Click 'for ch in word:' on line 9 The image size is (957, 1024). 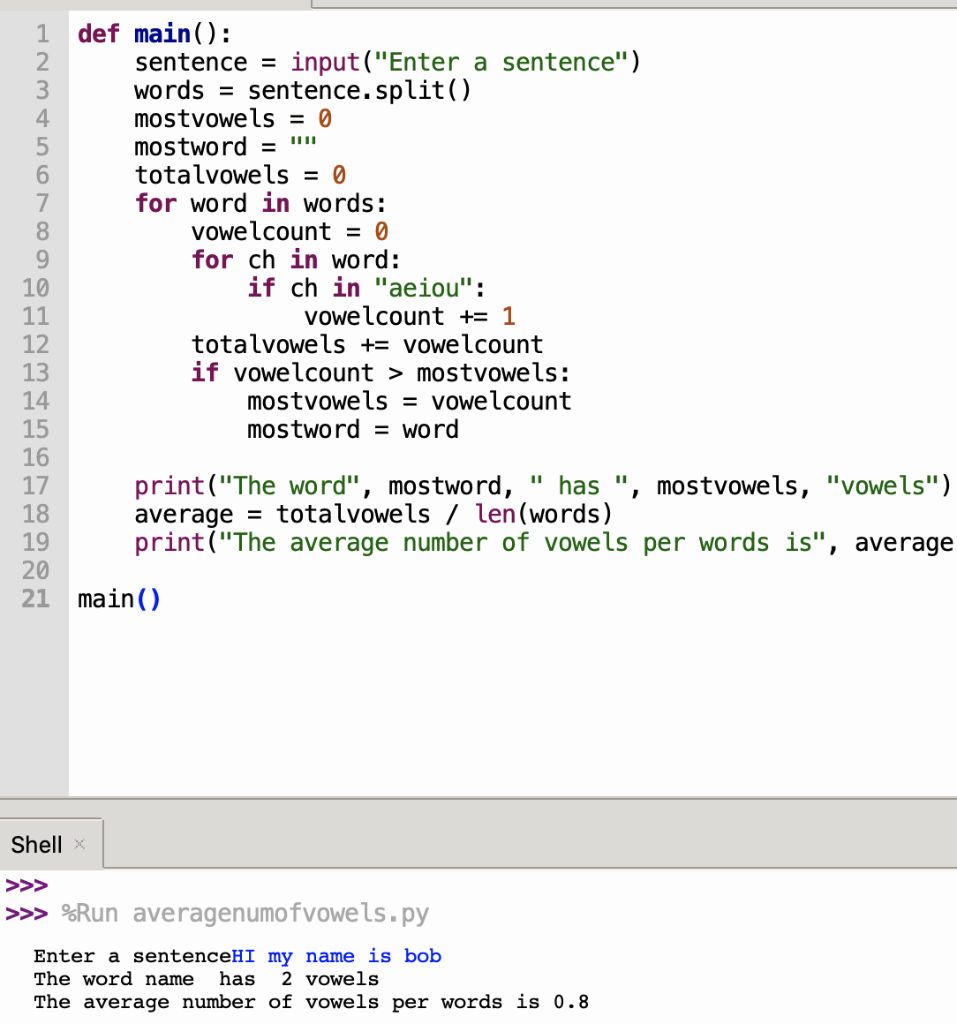pos(296,259)
